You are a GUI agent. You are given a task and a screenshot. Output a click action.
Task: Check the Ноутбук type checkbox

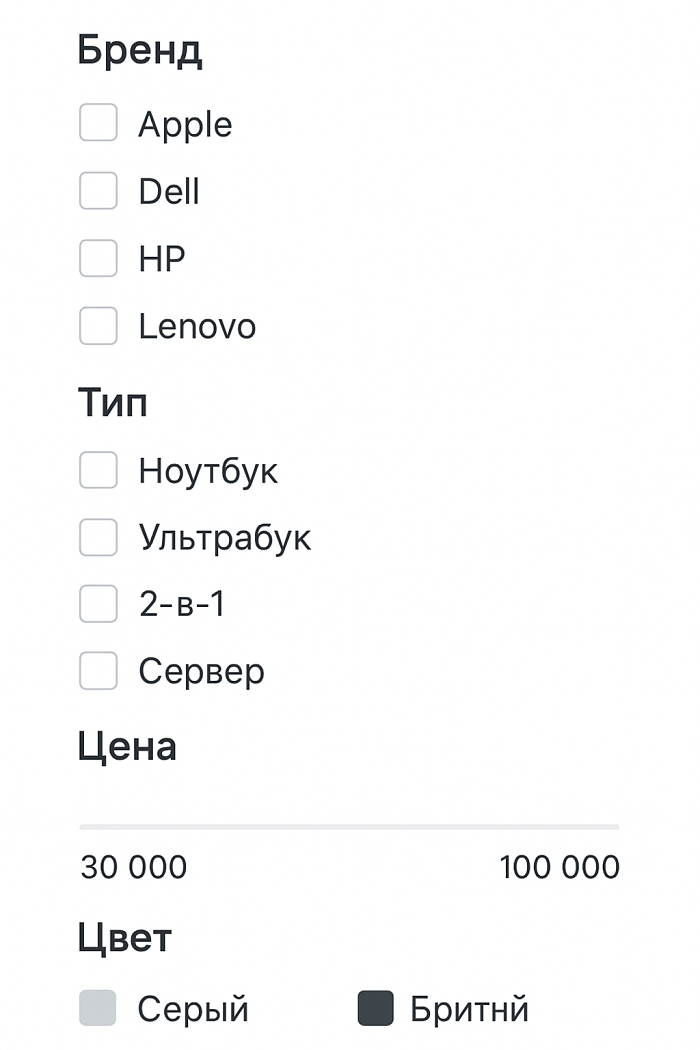97,470
